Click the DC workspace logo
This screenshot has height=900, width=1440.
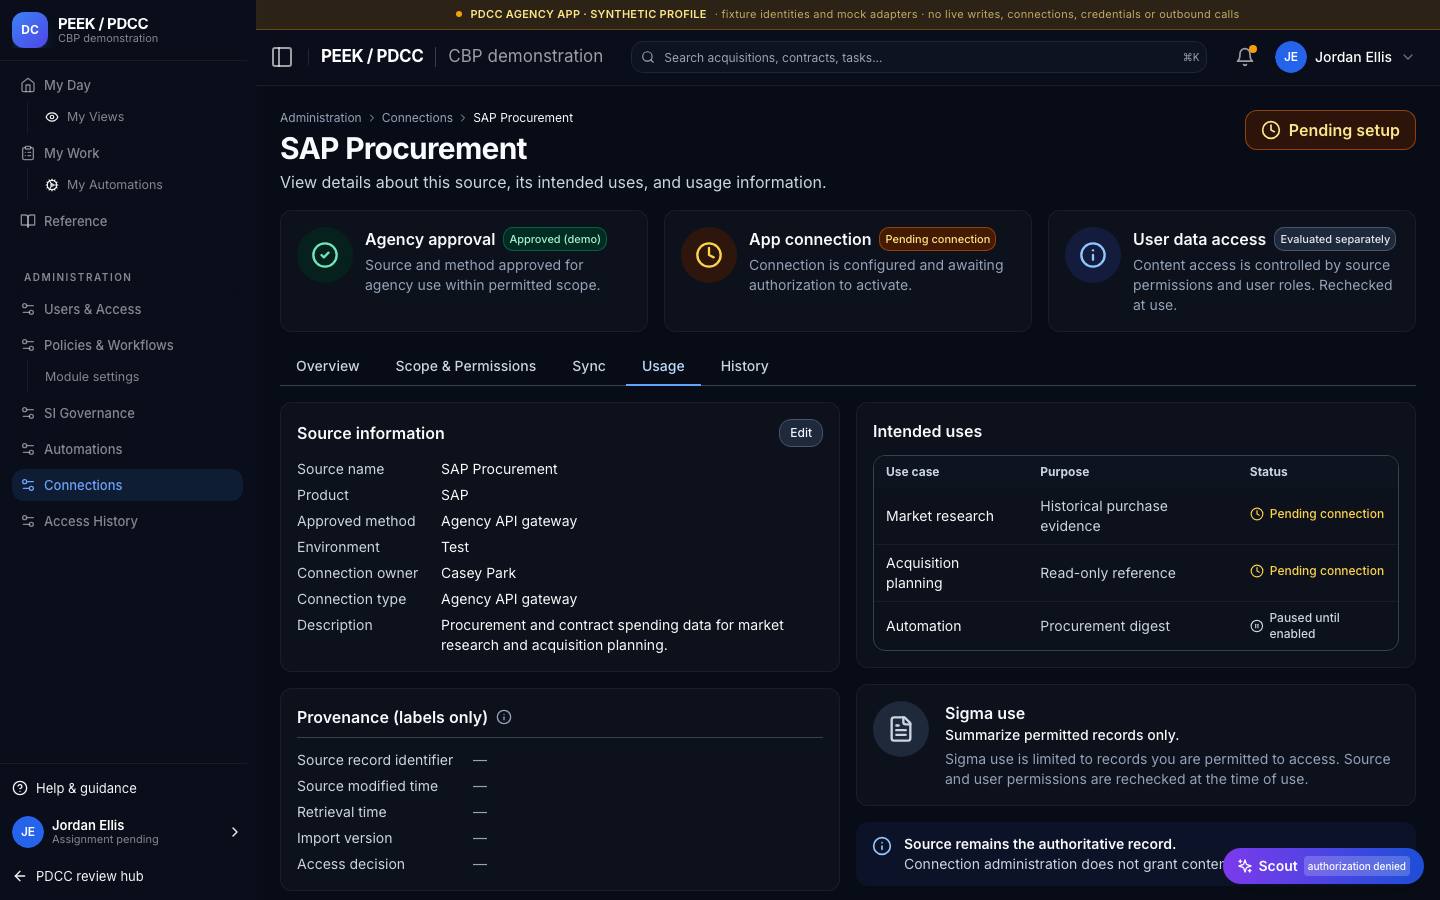[x=30, y=30]
